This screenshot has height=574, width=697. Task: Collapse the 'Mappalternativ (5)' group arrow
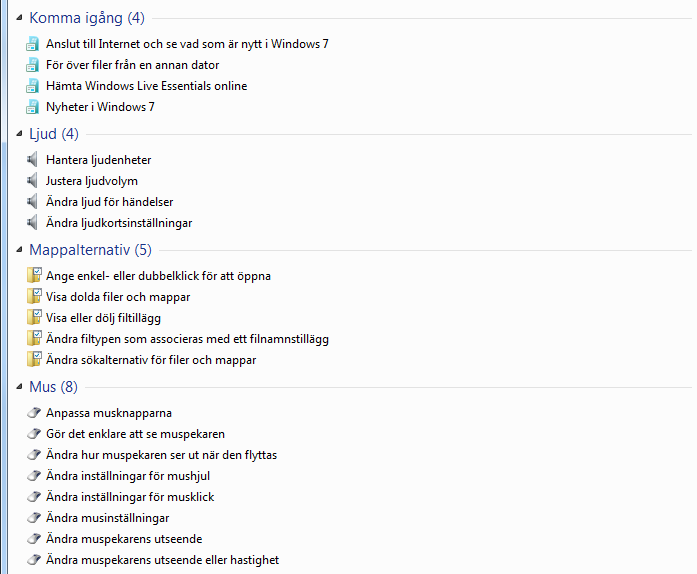19,250
